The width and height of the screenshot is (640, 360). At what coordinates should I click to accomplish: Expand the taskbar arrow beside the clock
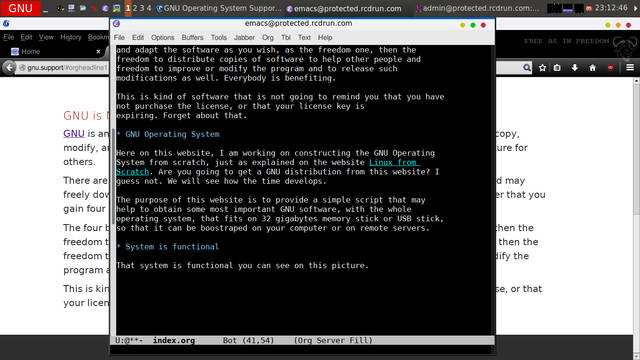pyautogui.click(x=635, y=8)
